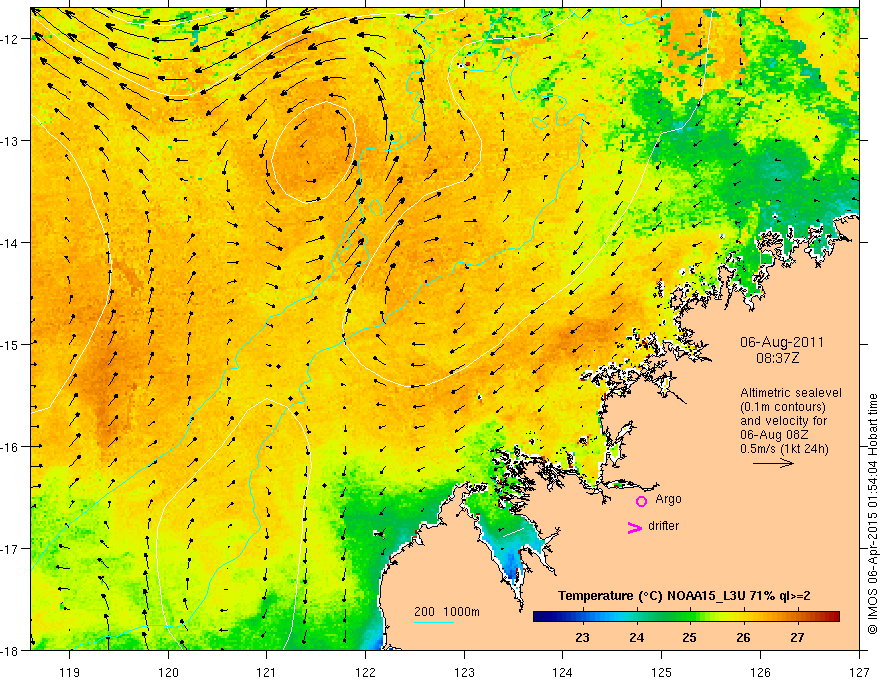The width and height of the screenshot is (880, 680).
Task: Click the -15 latitude axis label
Action: pos(10,345)
